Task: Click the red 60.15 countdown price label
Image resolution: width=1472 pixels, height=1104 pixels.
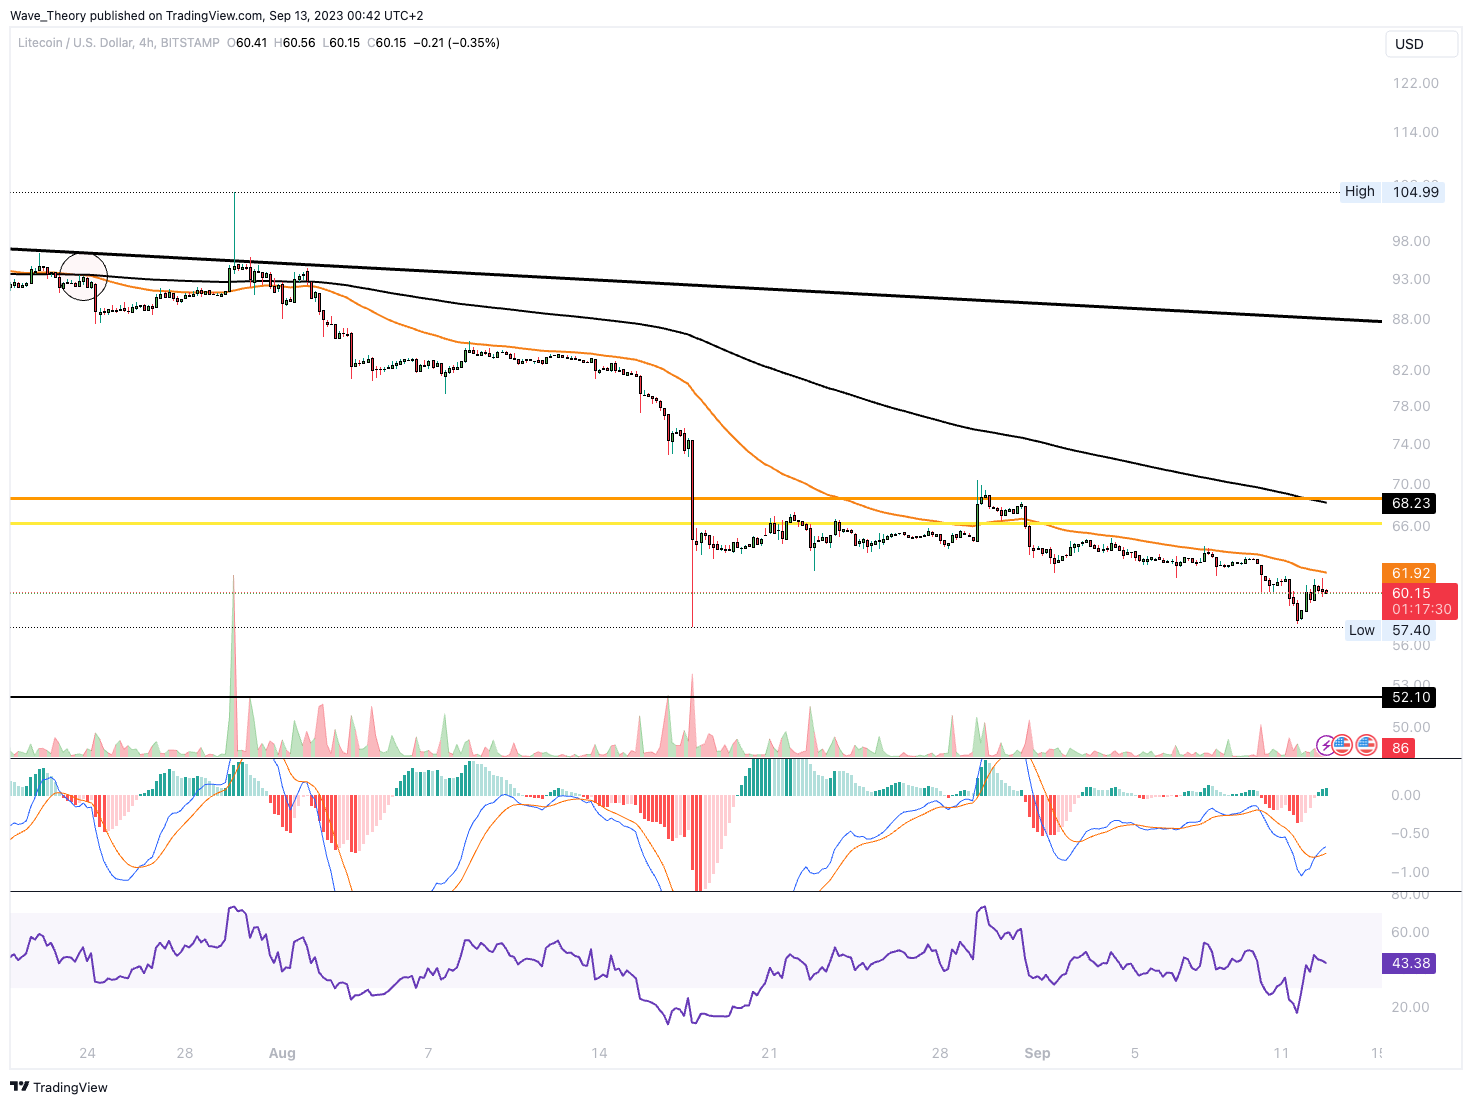Action: [1420, 601]
